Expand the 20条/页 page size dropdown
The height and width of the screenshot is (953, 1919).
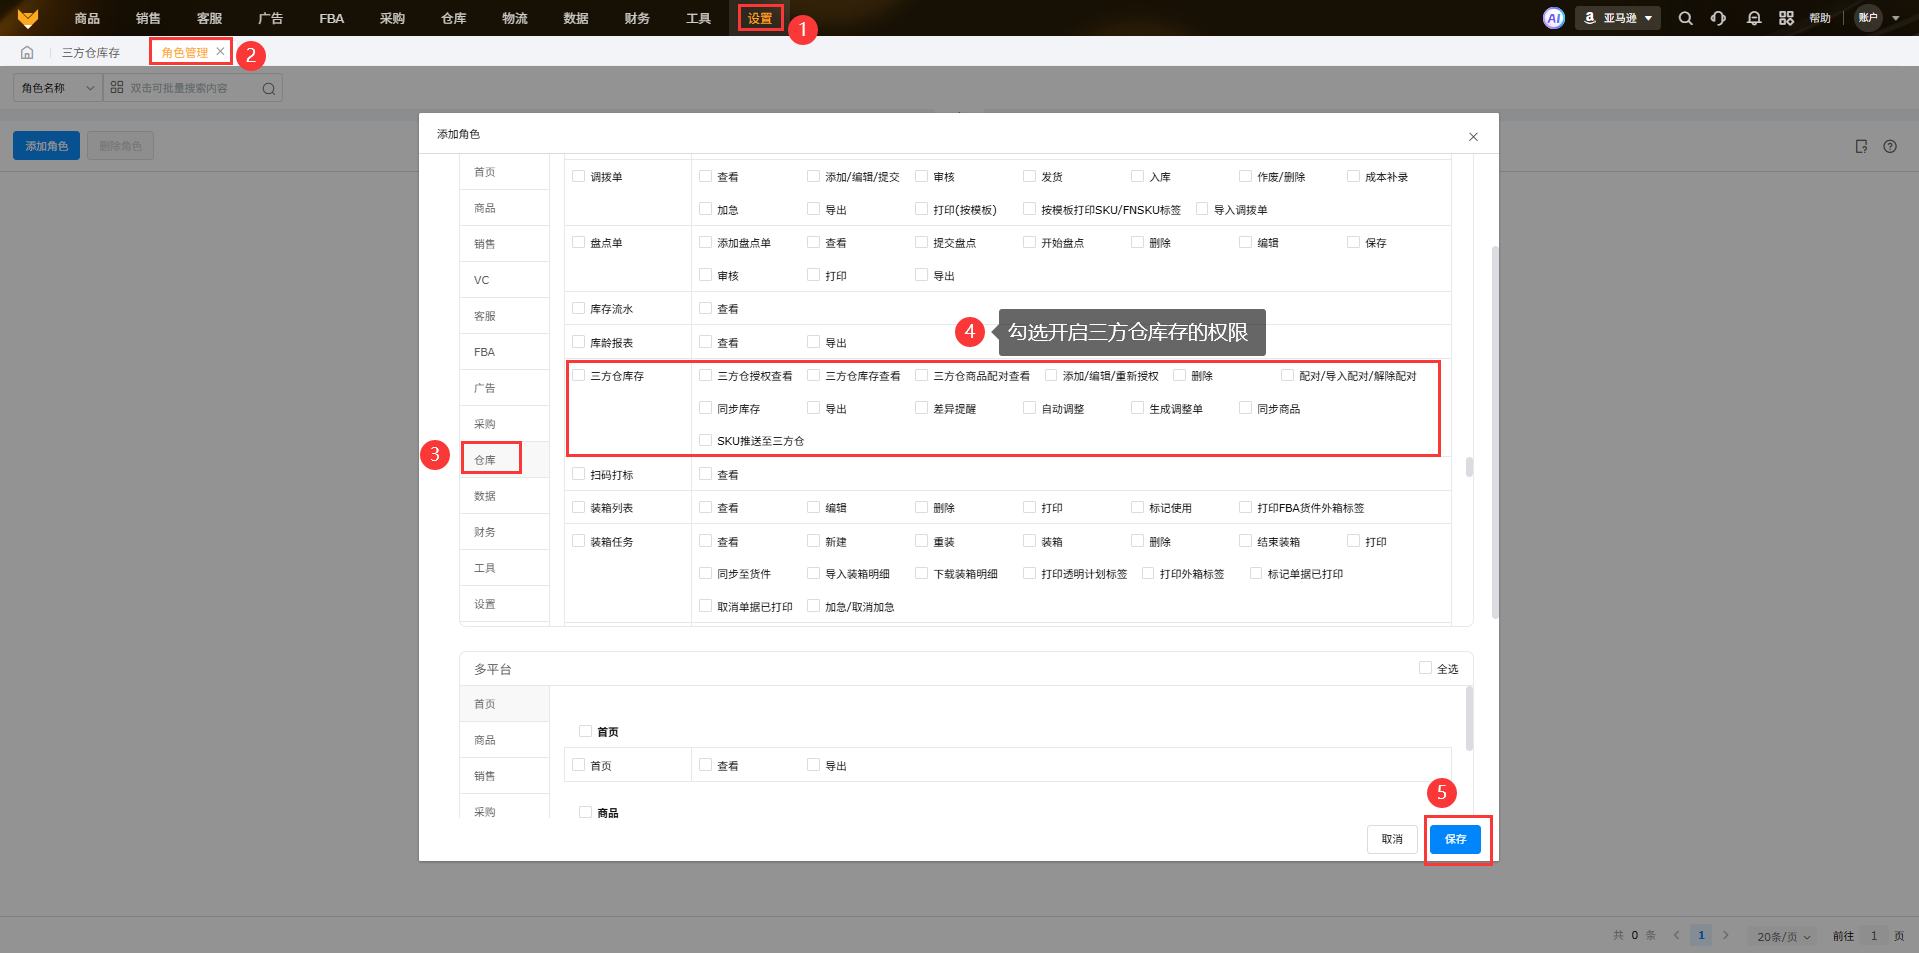pos(1783,936)
